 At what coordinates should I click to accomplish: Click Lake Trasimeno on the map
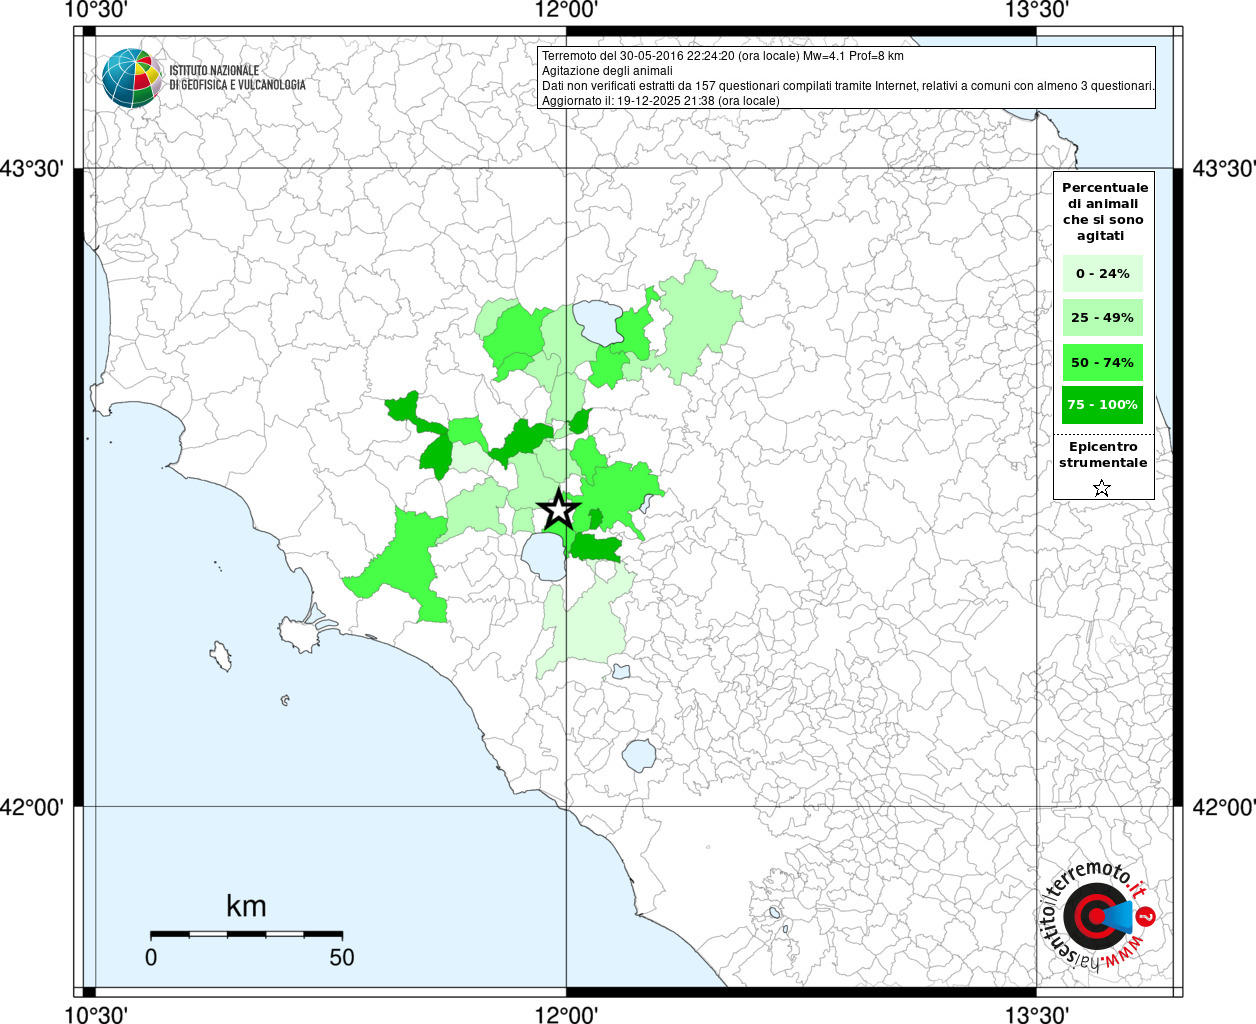pos(597,321)
